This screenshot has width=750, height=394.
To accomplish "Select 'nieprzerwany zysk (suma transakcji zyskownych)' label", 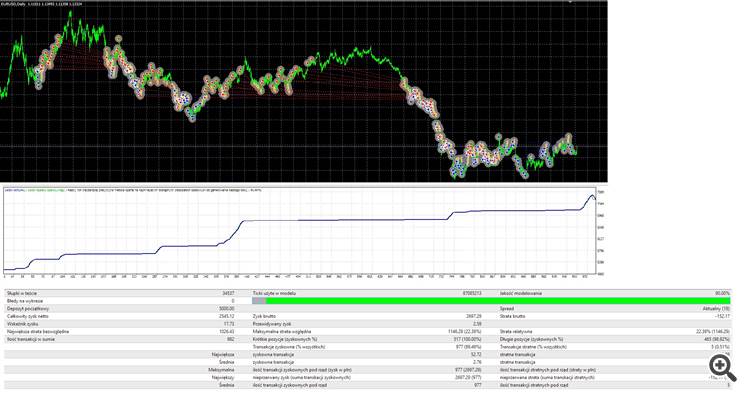I will click(301, 377).
